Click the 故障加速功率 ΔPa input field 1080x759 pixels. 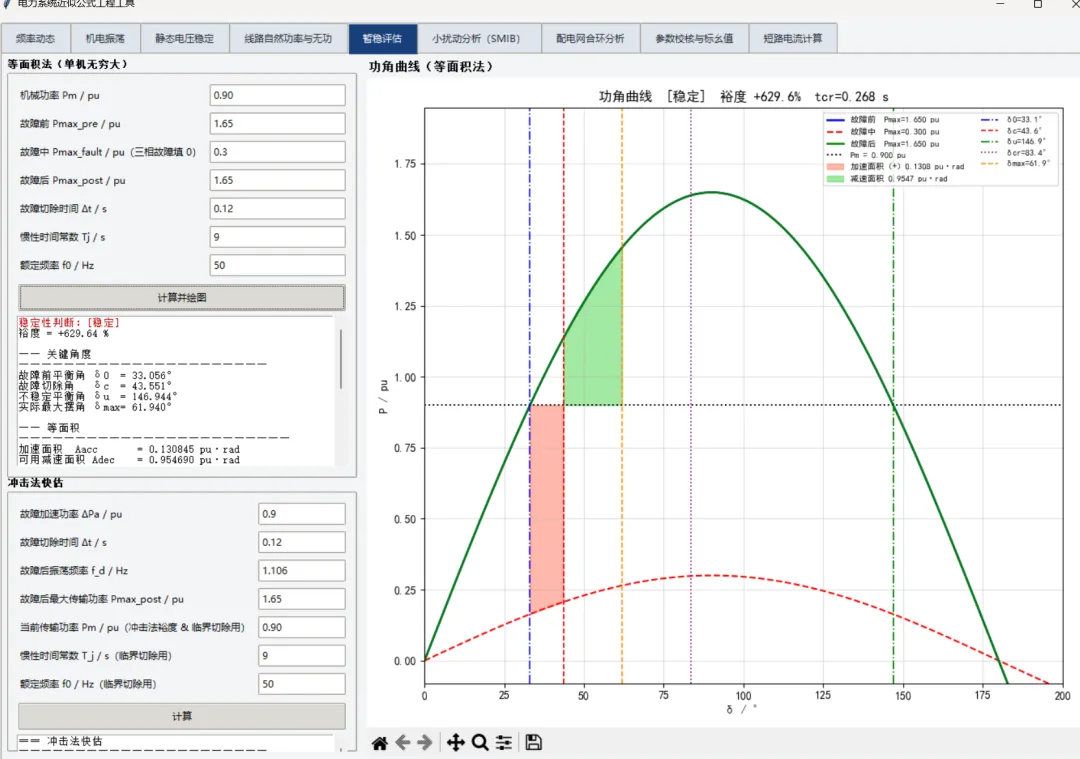coord(302,514)
